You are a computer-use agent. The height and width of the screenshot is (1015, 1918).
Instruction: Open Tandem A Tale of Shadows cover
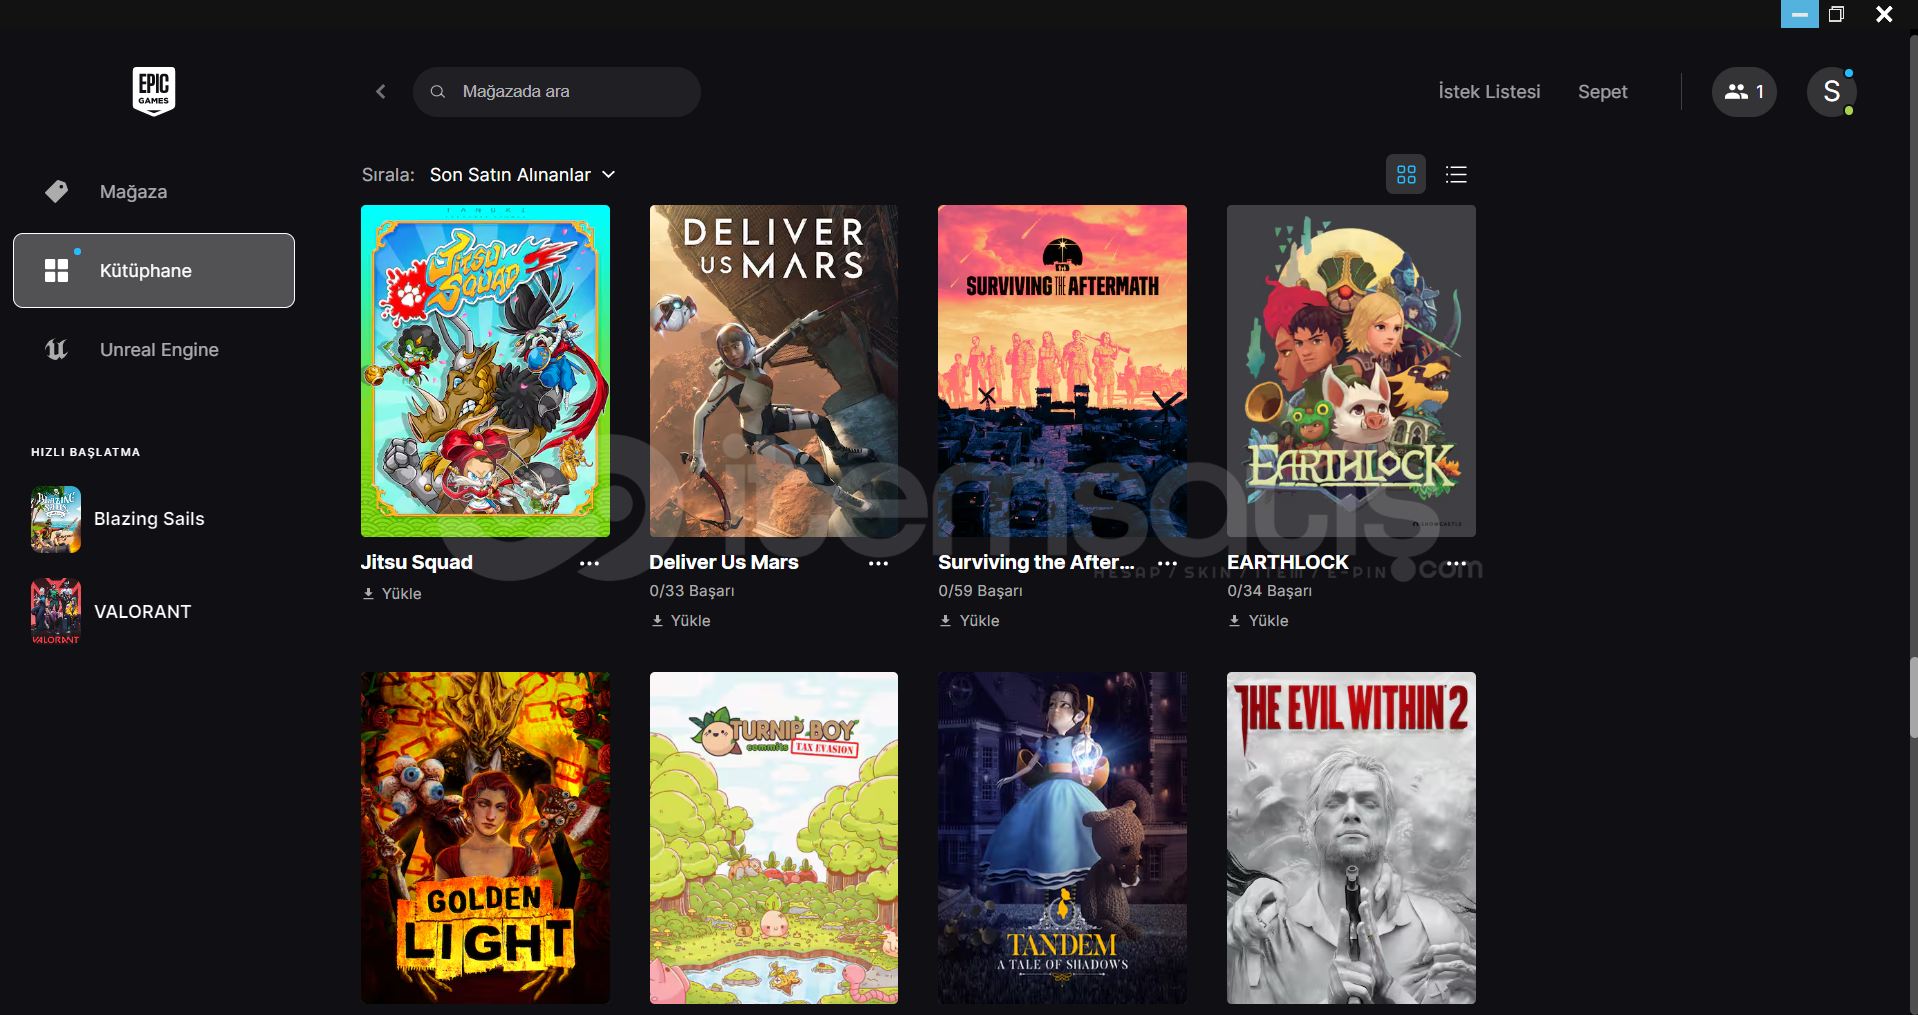coord(1062,838)
